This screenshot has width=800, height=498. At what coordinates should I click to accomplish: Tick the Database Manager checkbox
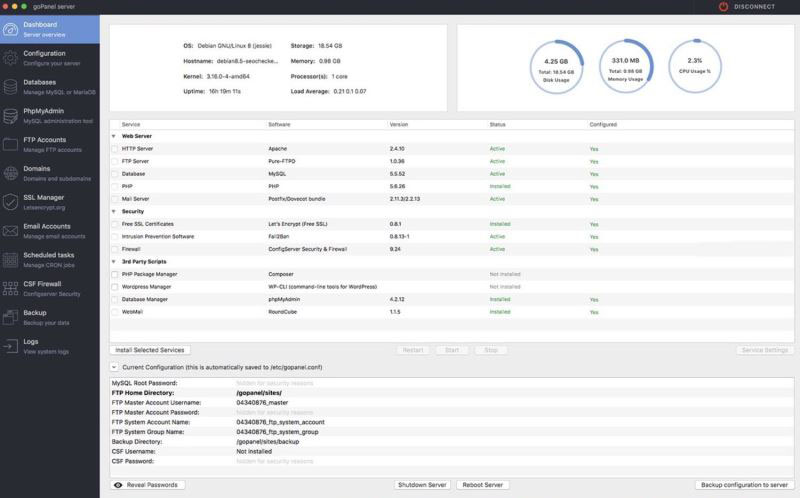point(115,300)
